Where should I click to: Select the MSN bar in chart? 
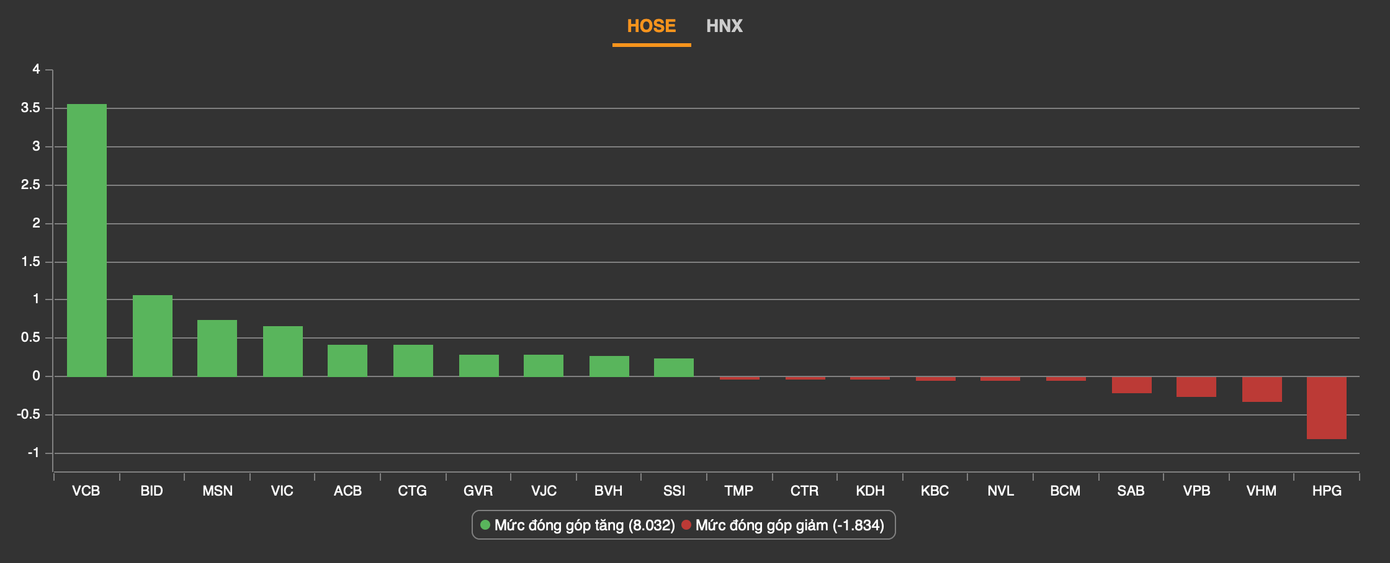pos(217,348)
